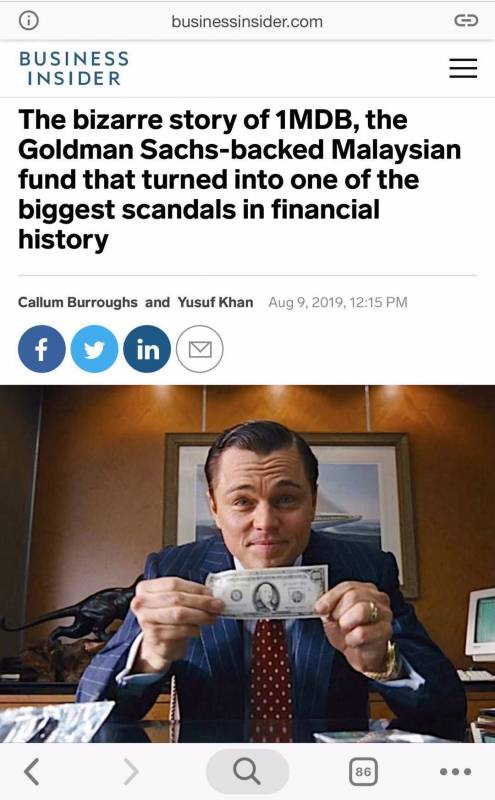The height and width of the screenshot is (800, 495).
Task: Tap the article hero image
Action: tap(248, 563)
